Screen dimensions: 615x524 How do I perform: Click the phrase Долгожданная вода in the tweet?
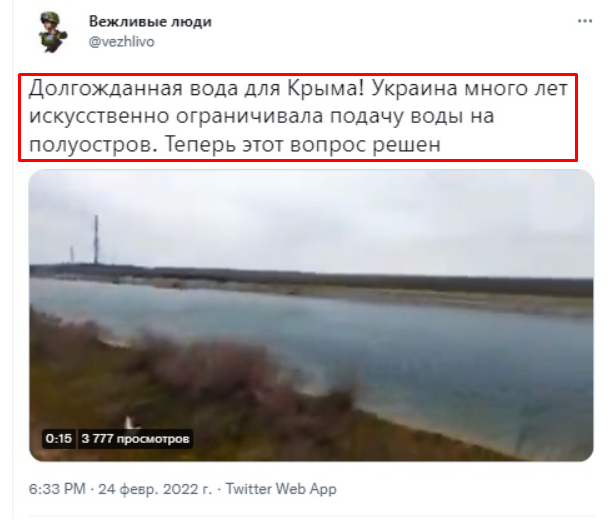pos(134,88)
